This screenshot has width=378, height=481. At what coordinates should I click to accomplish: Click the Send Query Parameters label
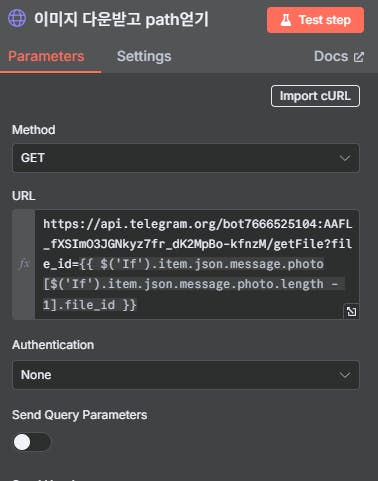80,415
